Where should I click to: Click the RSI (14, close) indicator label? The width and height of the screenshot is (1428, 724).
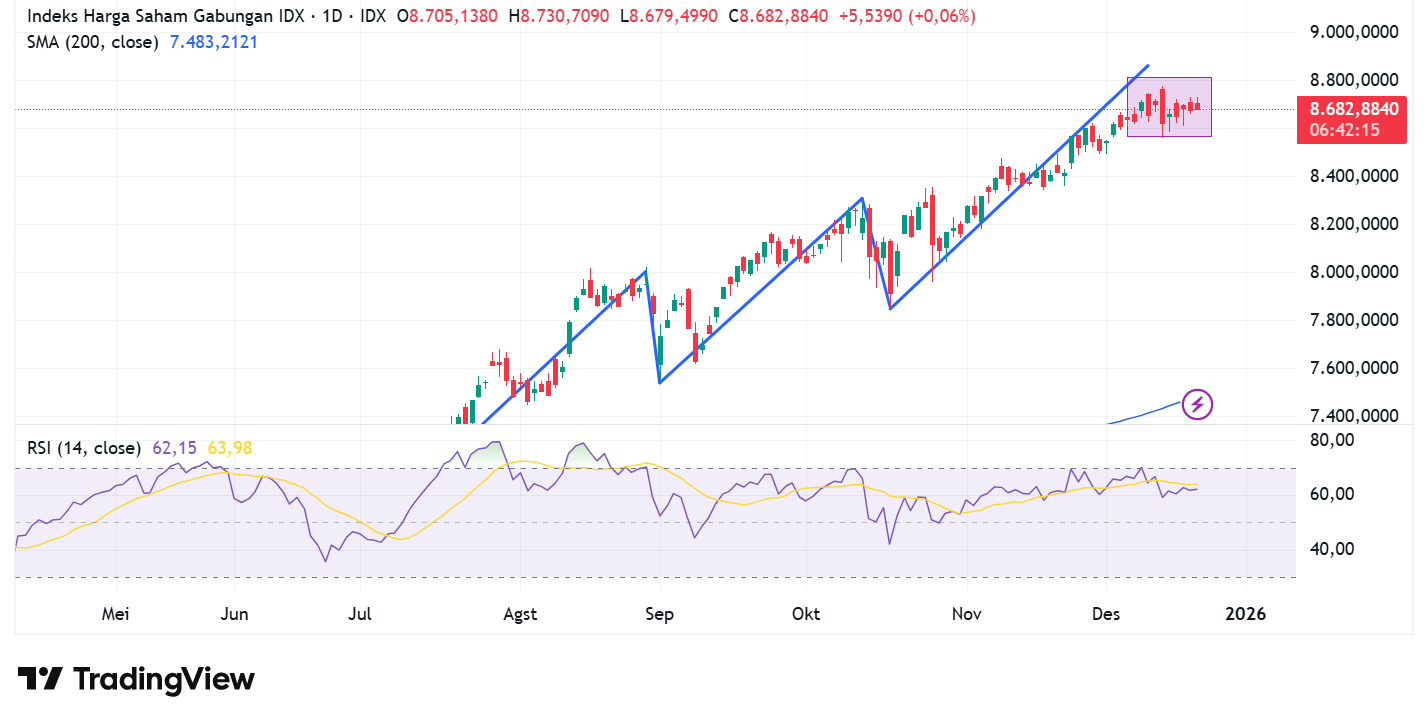[x=84, y=448]
